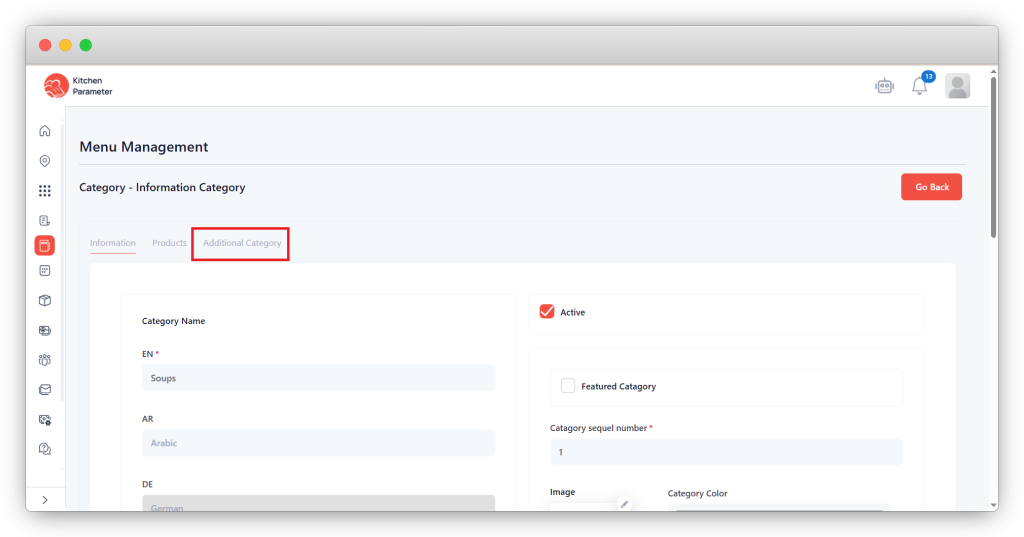Click the pencil edit icon on Image
The image size is (1024, 537).
(624, 504)
